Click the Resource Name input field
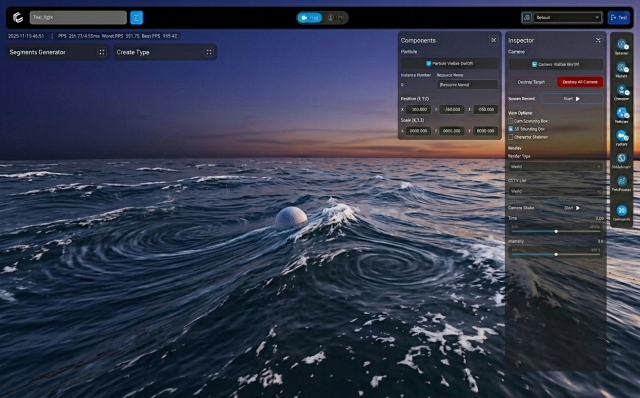 pyautogui.click(x=467, y=84)
